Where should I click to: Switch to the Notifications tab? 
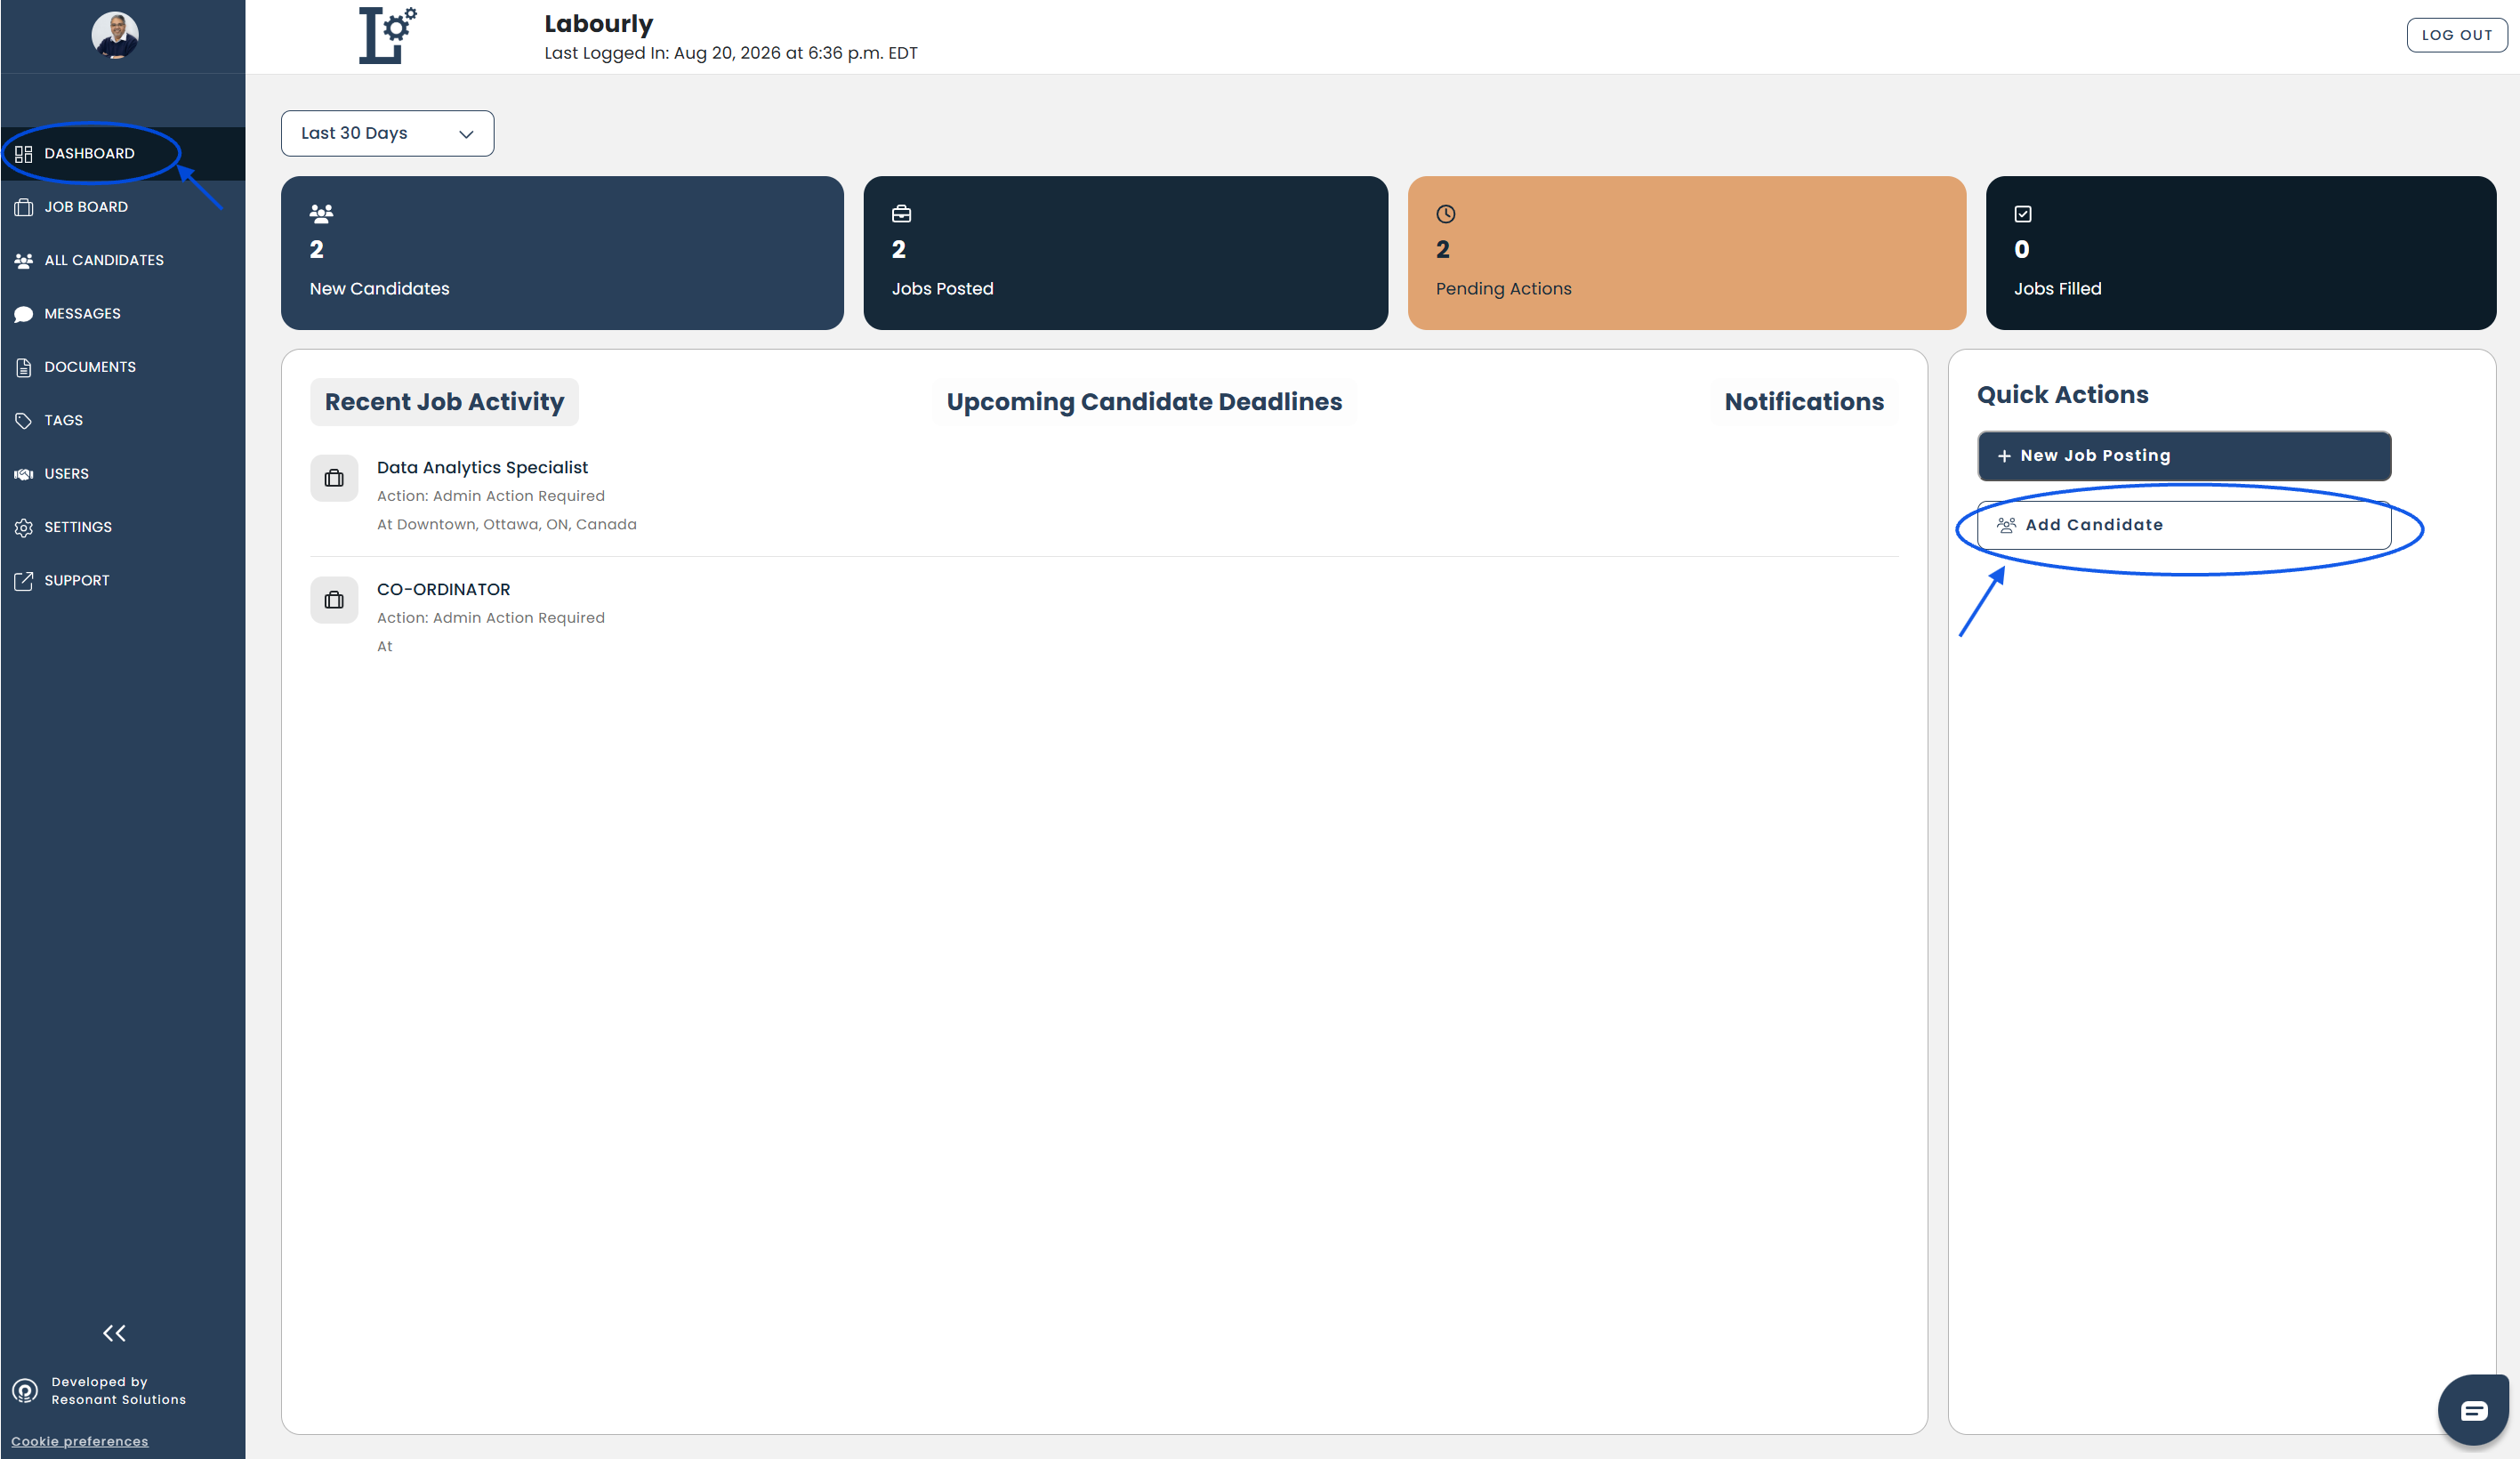tap(1804, 402)
